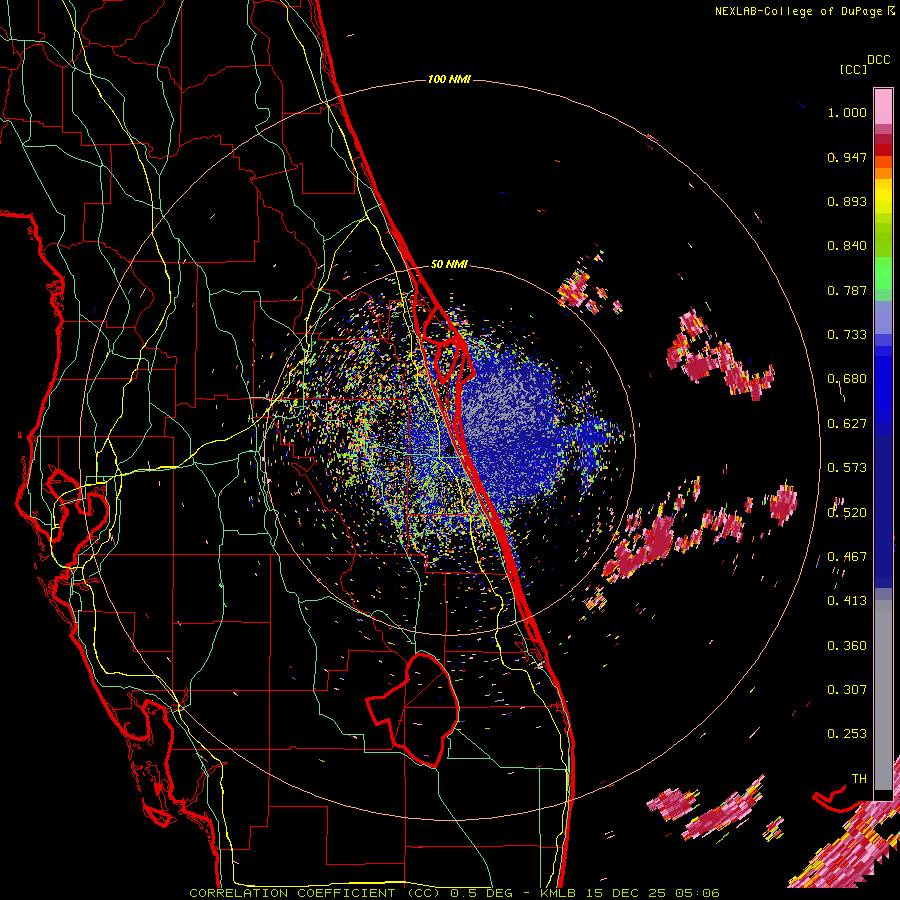Click the 0.947 legend value

point(847,157)
